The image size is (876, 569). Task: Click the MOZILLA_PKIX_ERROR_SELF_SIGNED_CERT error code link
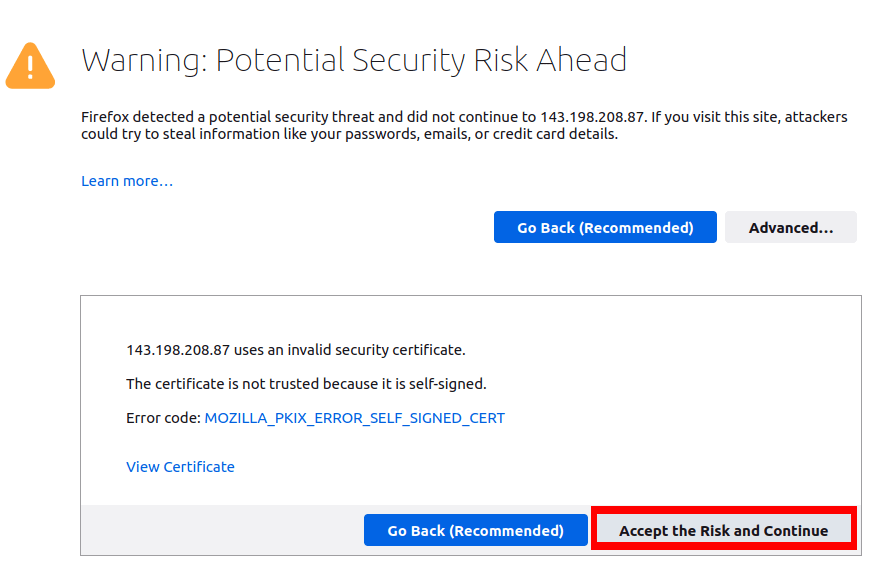click(354, 418)
